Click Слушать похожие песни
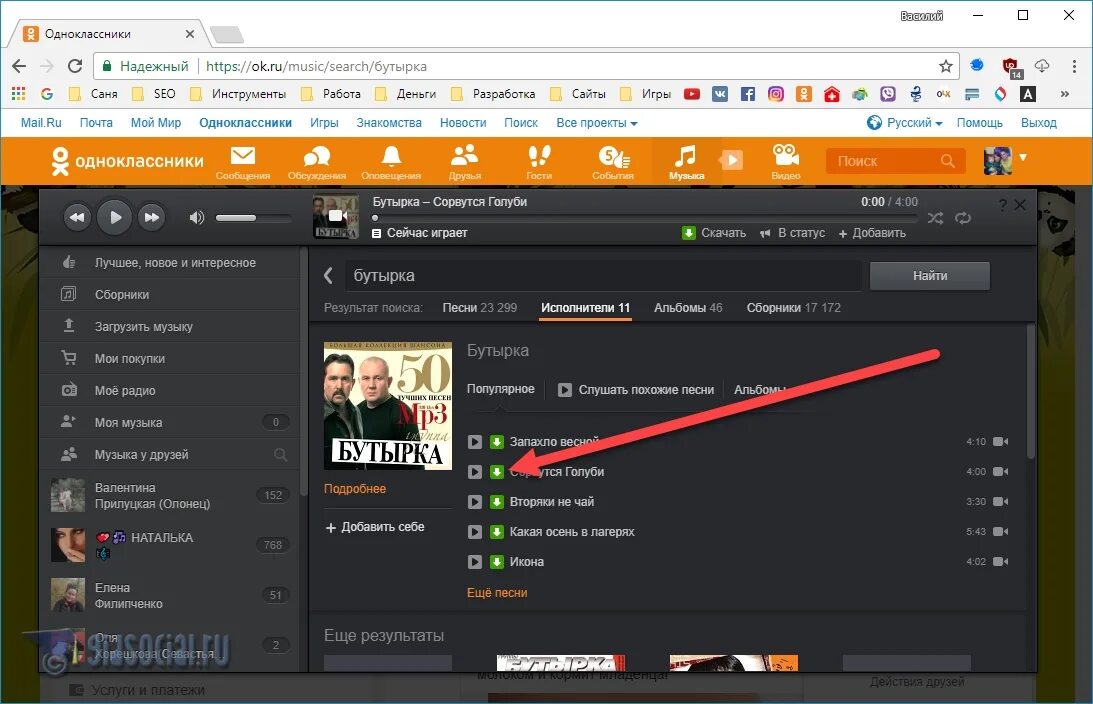 coord(636,390)
